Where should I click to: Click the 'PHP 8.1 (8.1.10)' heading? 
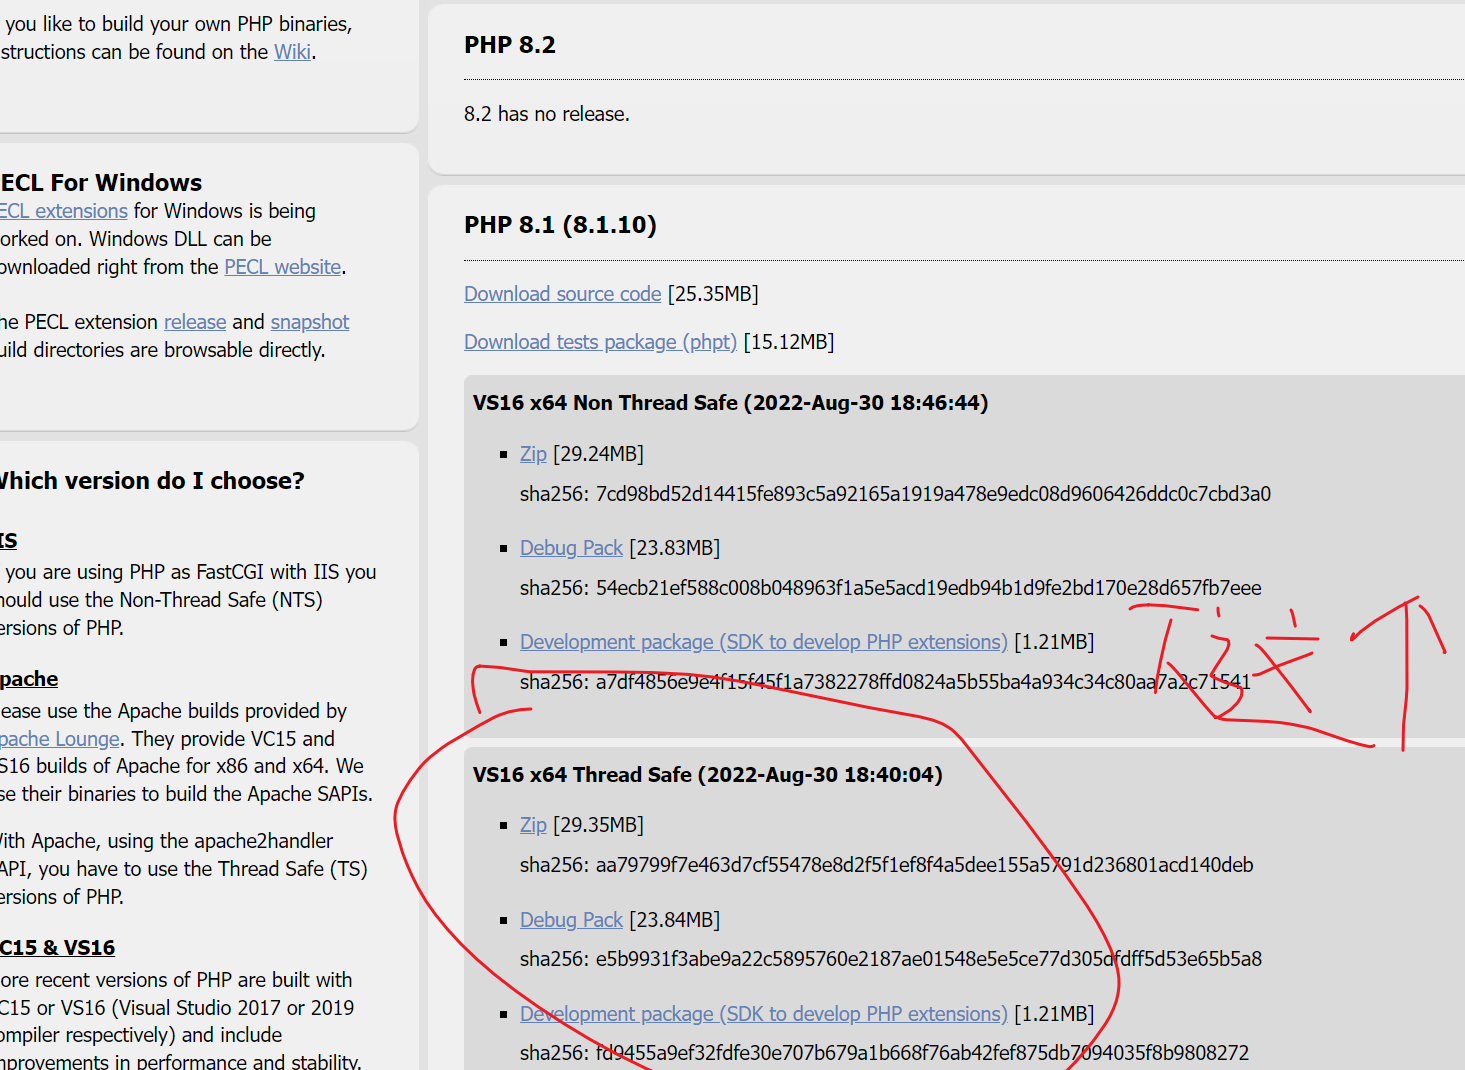coord(560,225)
